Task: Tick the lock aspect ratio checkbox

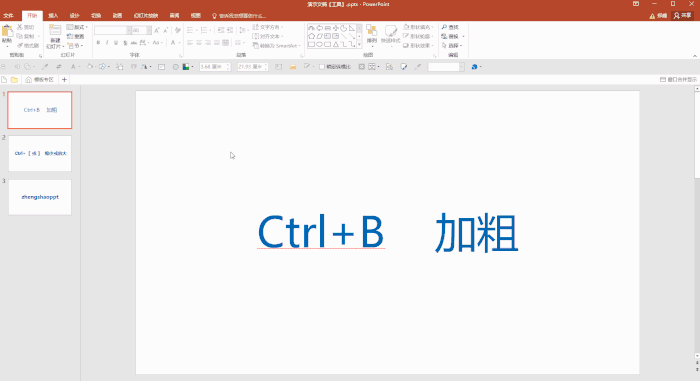Action: [321, 67]
